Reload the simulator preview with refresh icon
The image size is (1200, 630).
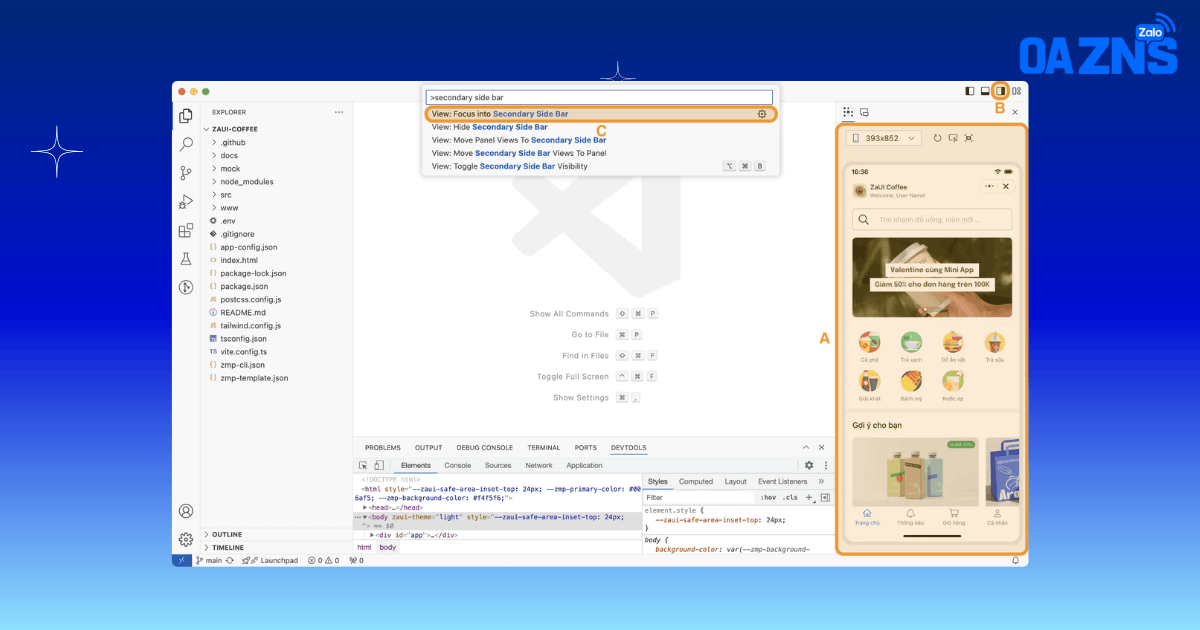coord(937,138)
